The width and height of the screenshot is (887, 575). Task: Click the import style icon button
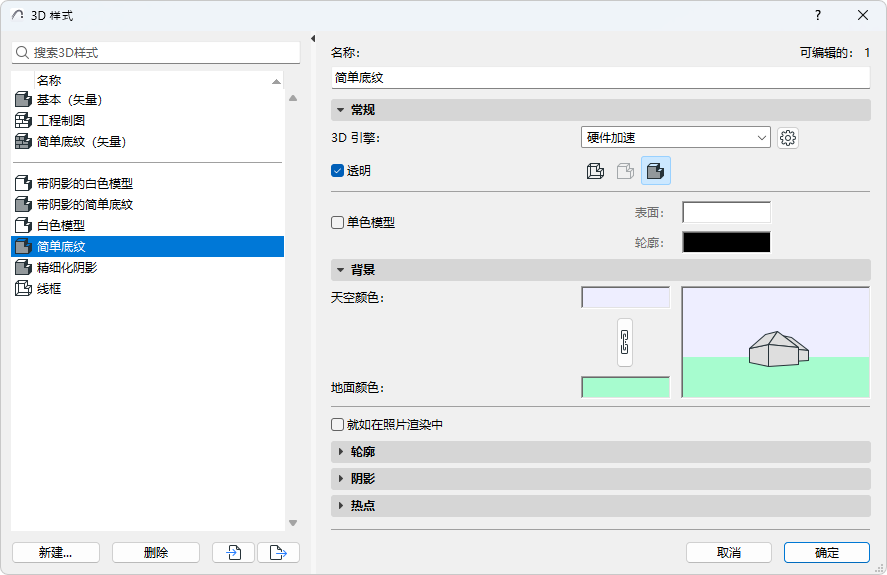[234, 552]
